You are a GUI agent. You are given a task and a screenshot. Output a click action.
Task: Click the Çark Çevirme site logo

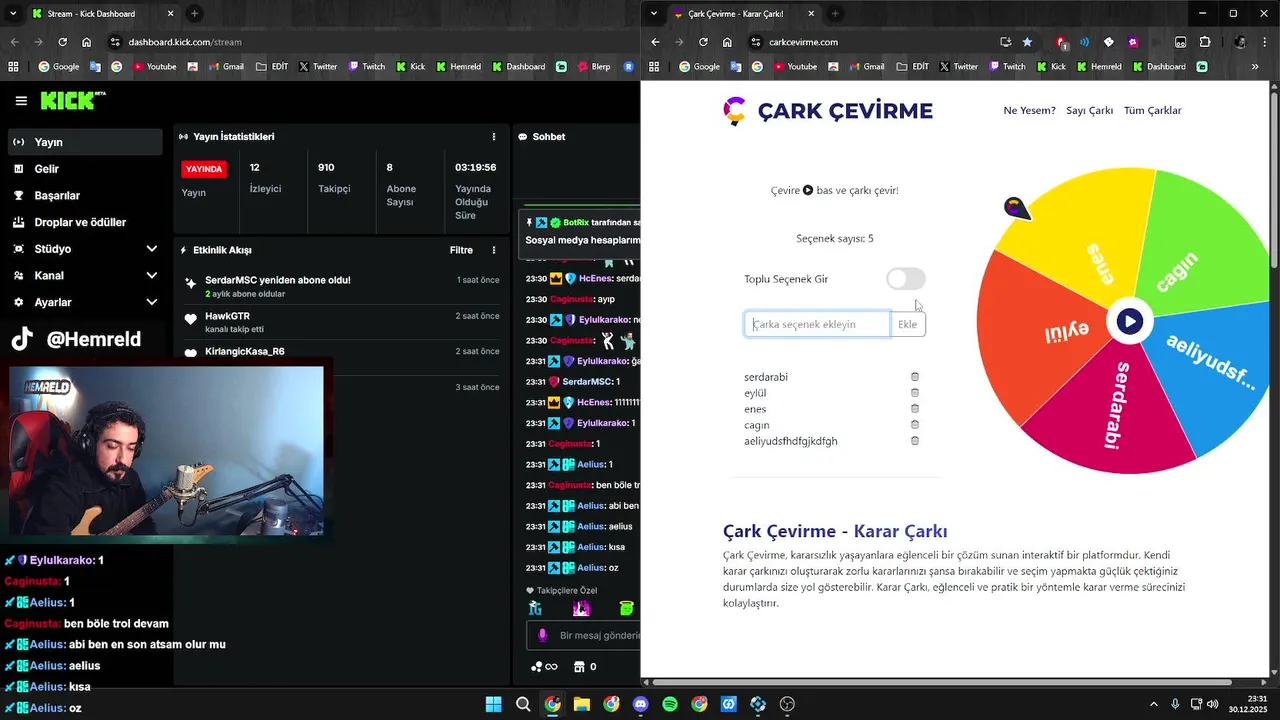coord(827,111)
